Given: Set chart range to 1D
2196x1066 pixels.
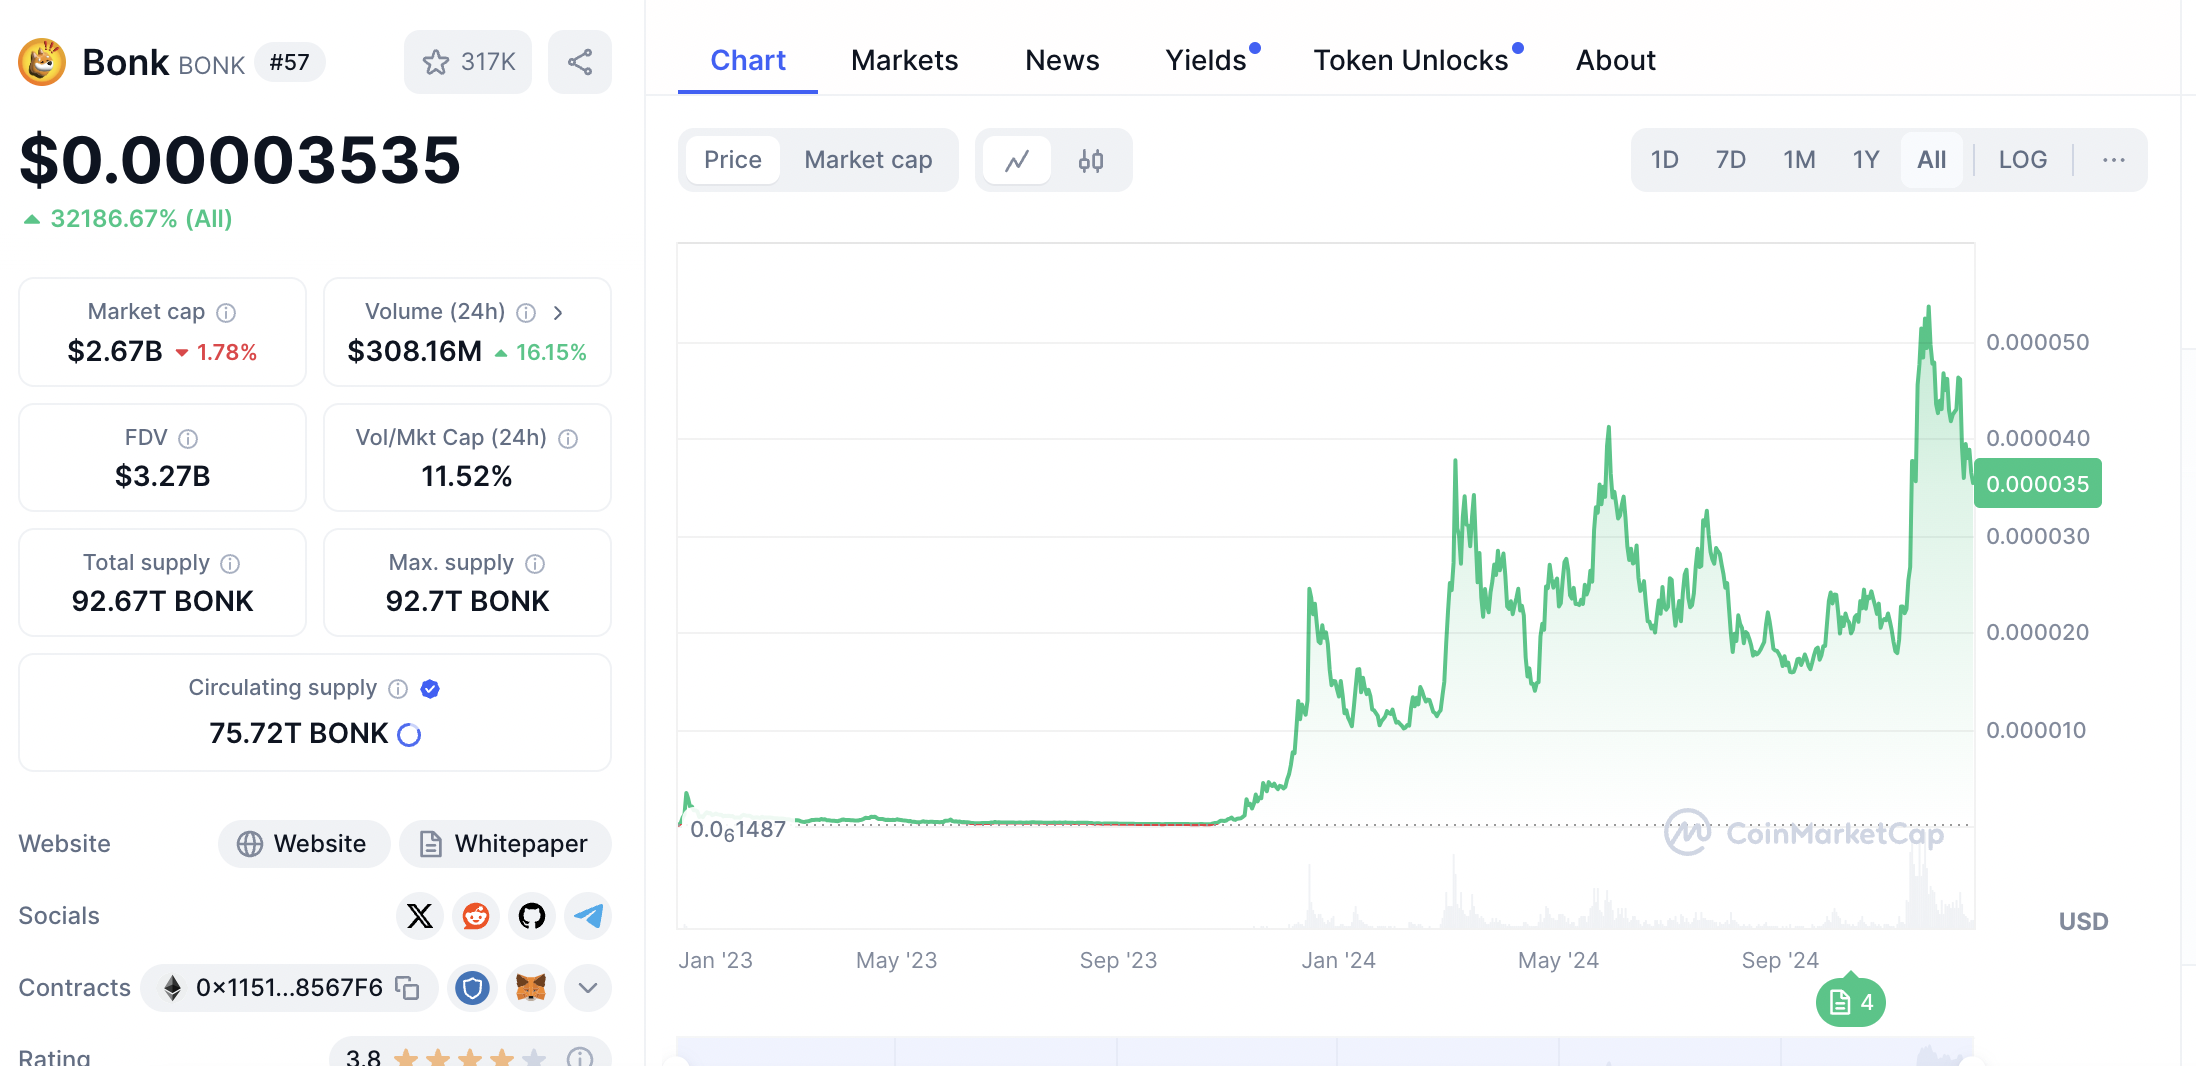Looking at the screenshot, I should click(1664, 160).
